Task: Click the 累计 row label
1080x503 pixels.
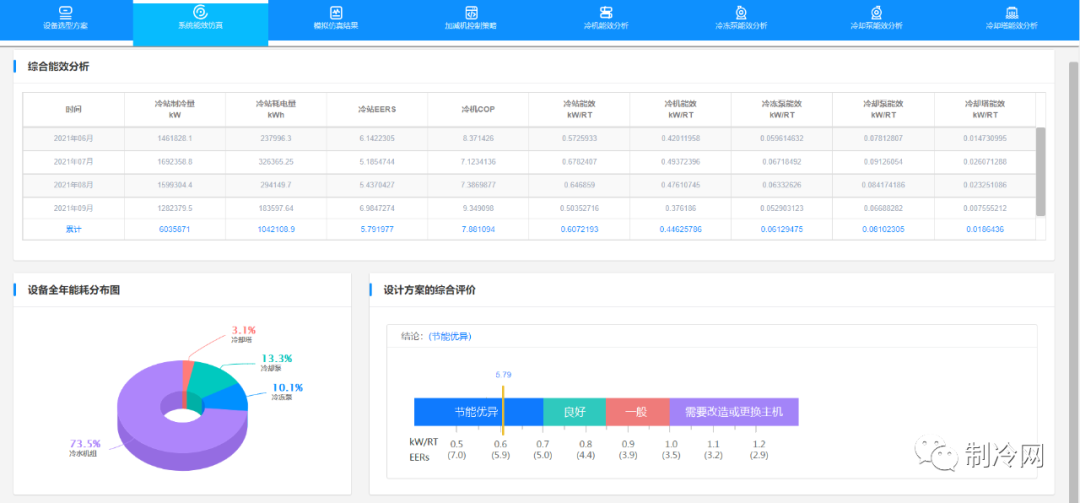Action: coord(74,229)
